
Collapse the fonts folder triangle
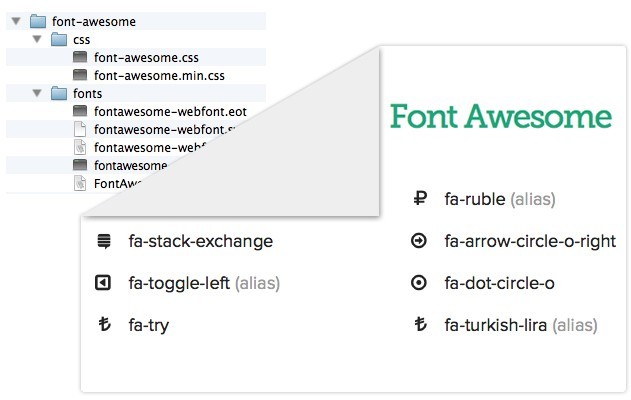click(37, 93)
